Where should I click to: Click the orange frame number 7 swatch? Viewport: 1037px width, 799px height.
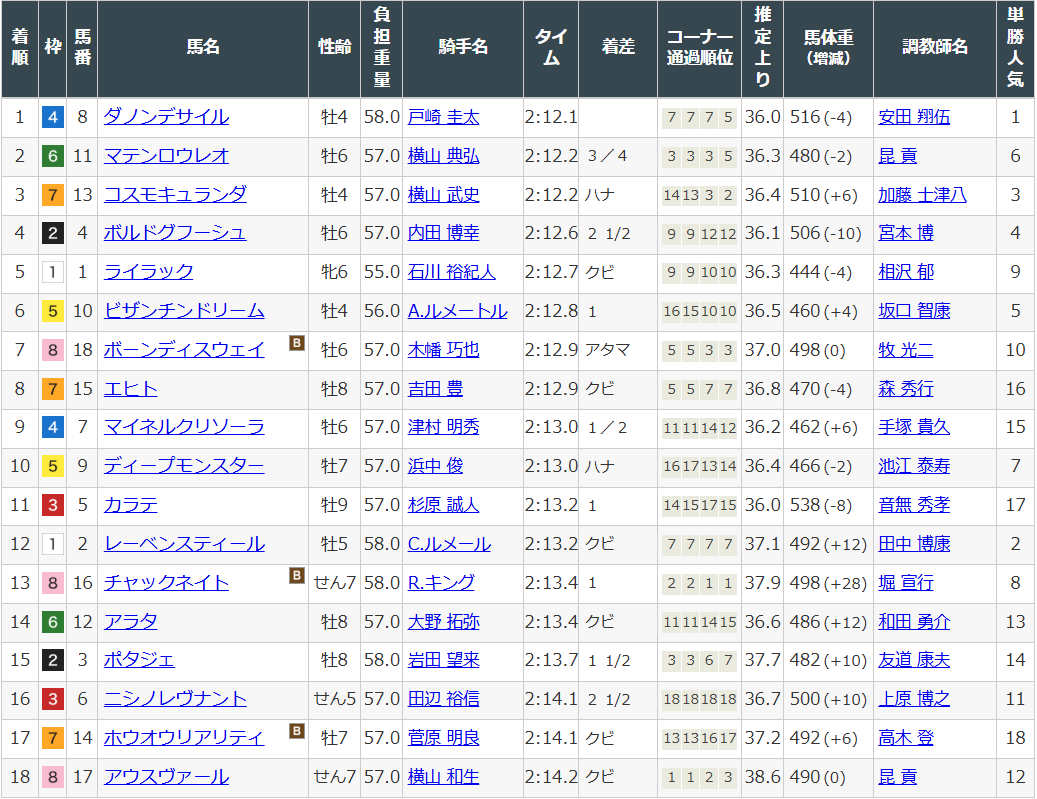(52, 195)
